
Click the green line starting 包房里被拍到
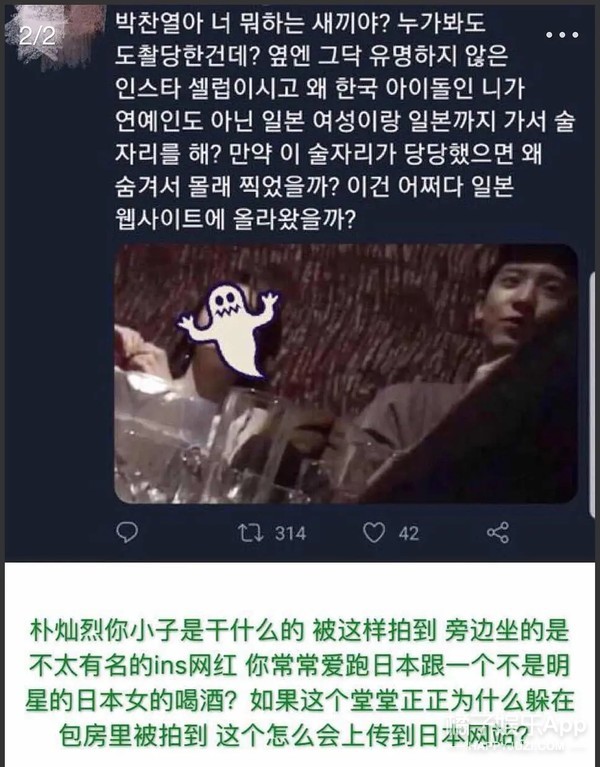pos(293,736)
